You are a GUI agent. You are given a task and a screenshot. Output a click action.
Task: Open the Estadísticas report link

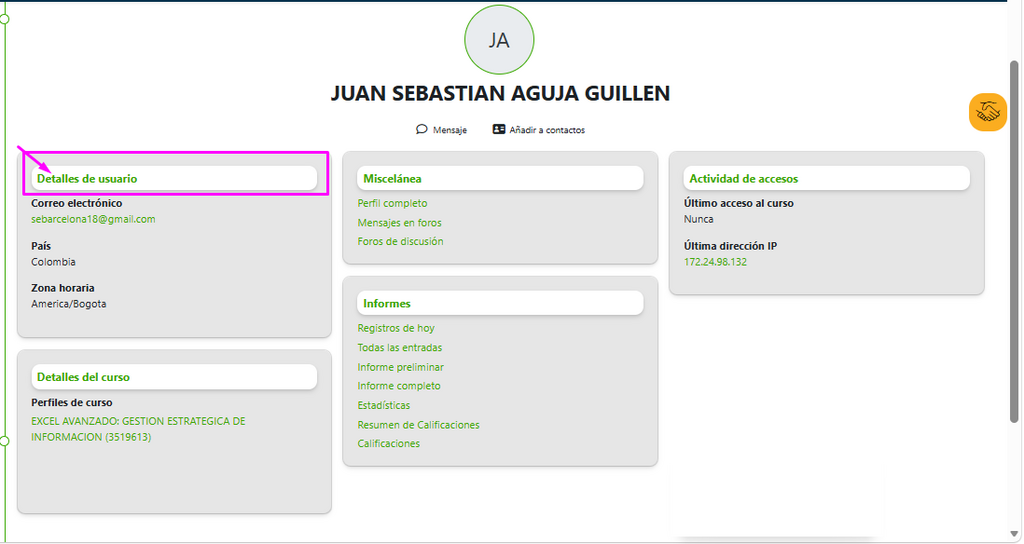(384, 406)
